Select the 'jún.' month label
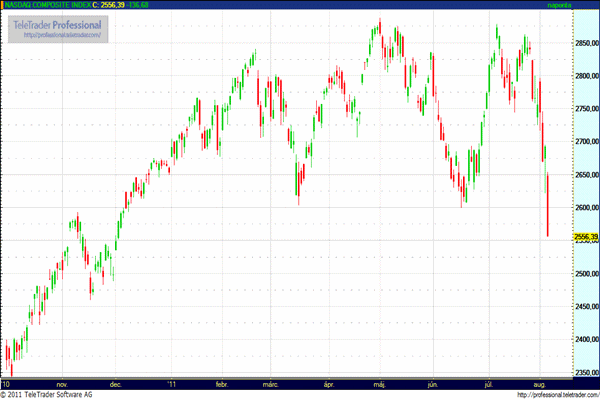The height and width of the screenshot is (400, 600). [x=432, y=383]
